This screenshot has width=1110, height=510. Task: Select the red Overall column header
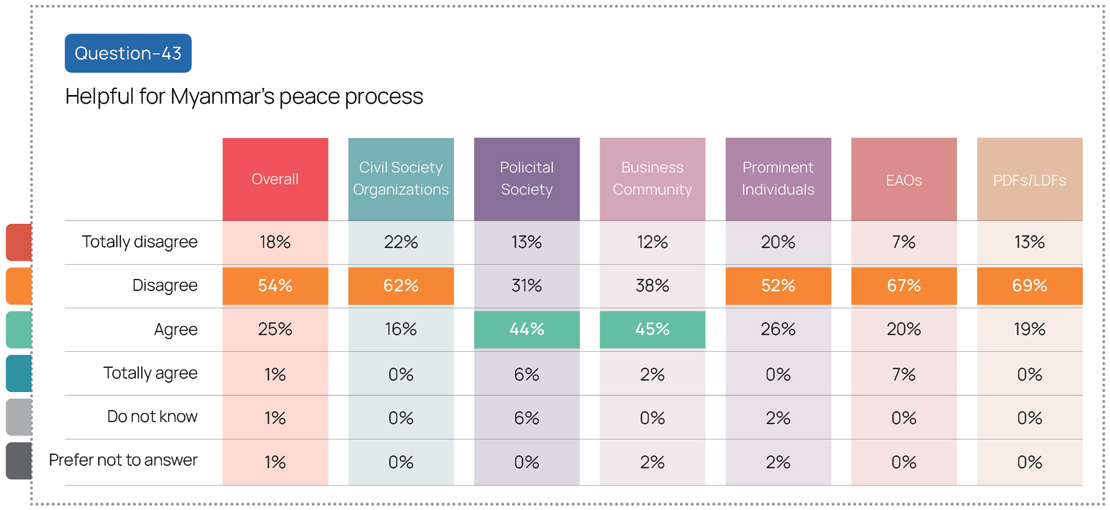pos(275,179)
